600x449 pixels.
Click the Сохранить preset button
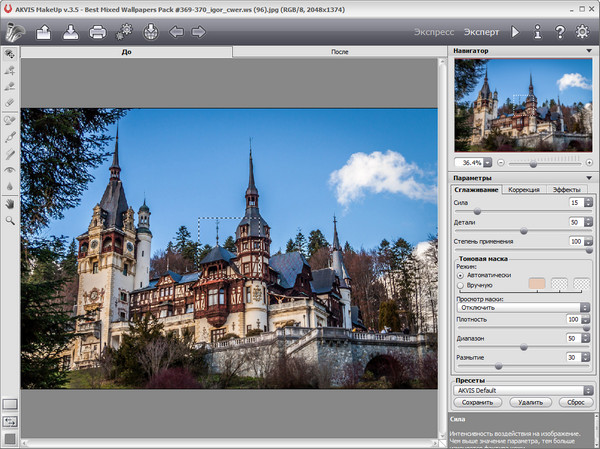(x=478, y=402)
